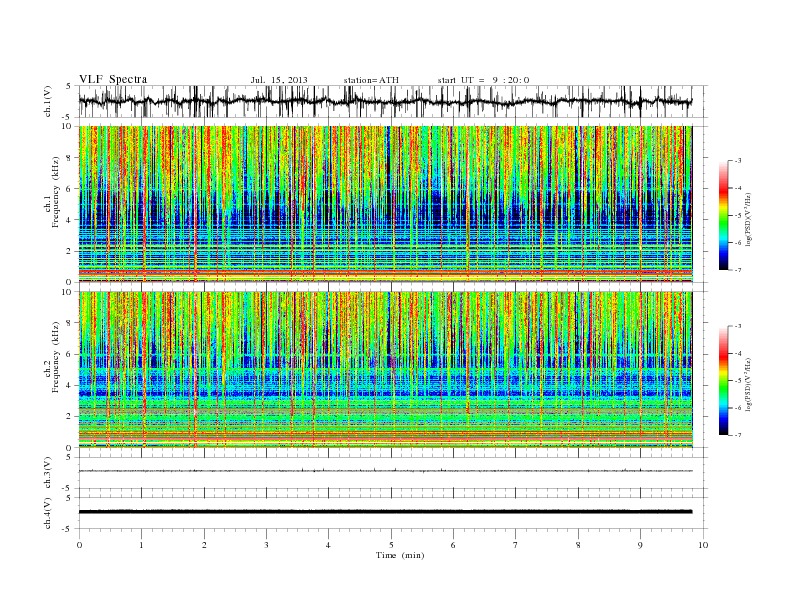792x612 pixels.
Task: Click the '4' kHz tick of ch.2 spectrogram
Action: 70,385
